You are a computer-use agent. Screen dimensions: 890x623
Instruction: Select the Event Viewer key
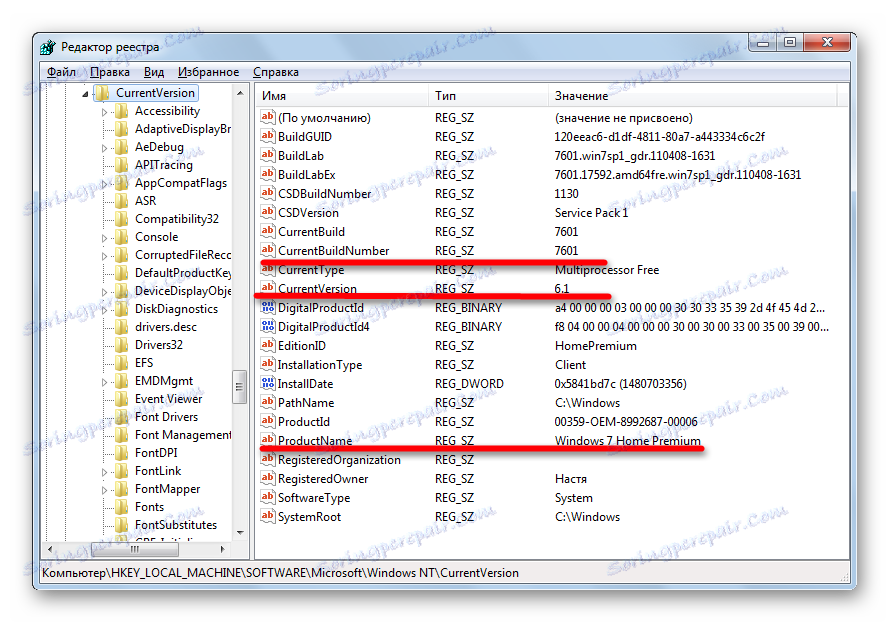[x=168, y=399]
